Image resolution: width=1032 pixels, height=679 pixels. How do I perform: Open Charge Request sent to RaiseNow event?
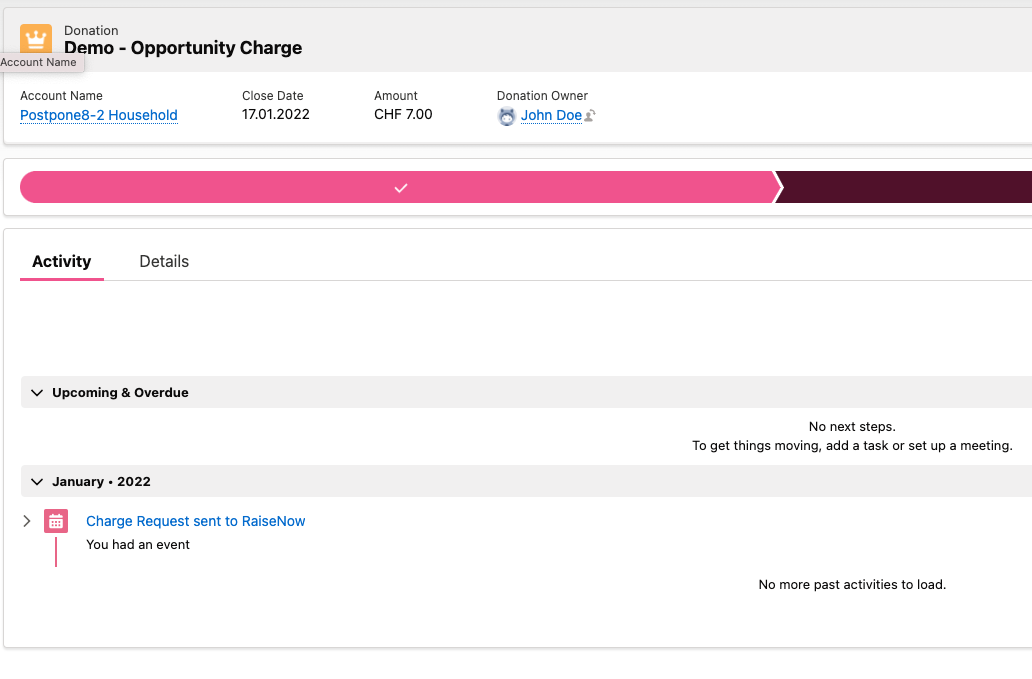tap(195, 521)
